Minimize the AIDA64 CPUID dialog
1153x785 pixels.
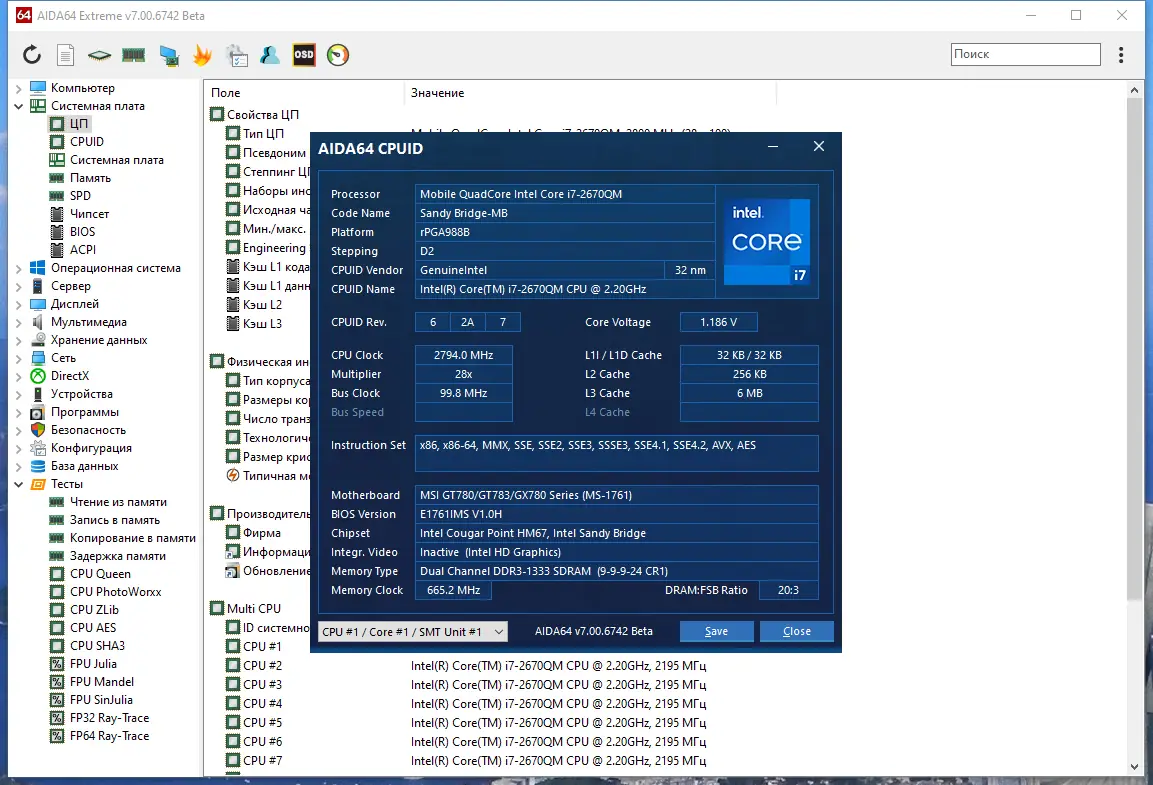coord(773,147)
